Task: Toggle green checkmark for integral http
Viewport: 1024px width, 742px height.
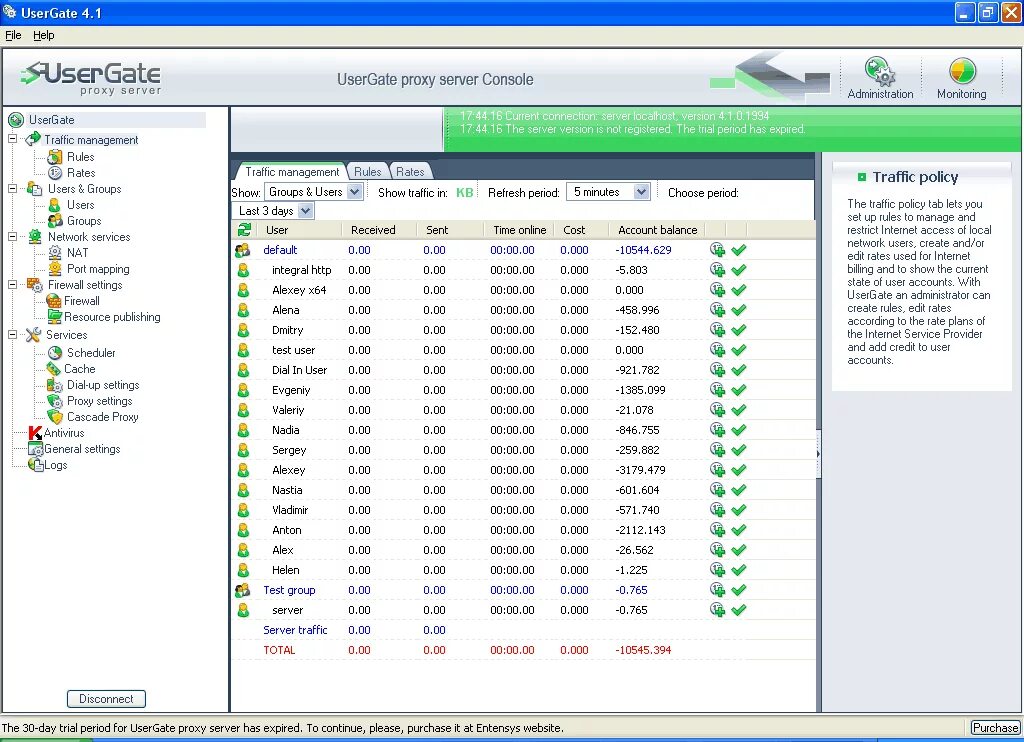Action: tap(739, 270)
